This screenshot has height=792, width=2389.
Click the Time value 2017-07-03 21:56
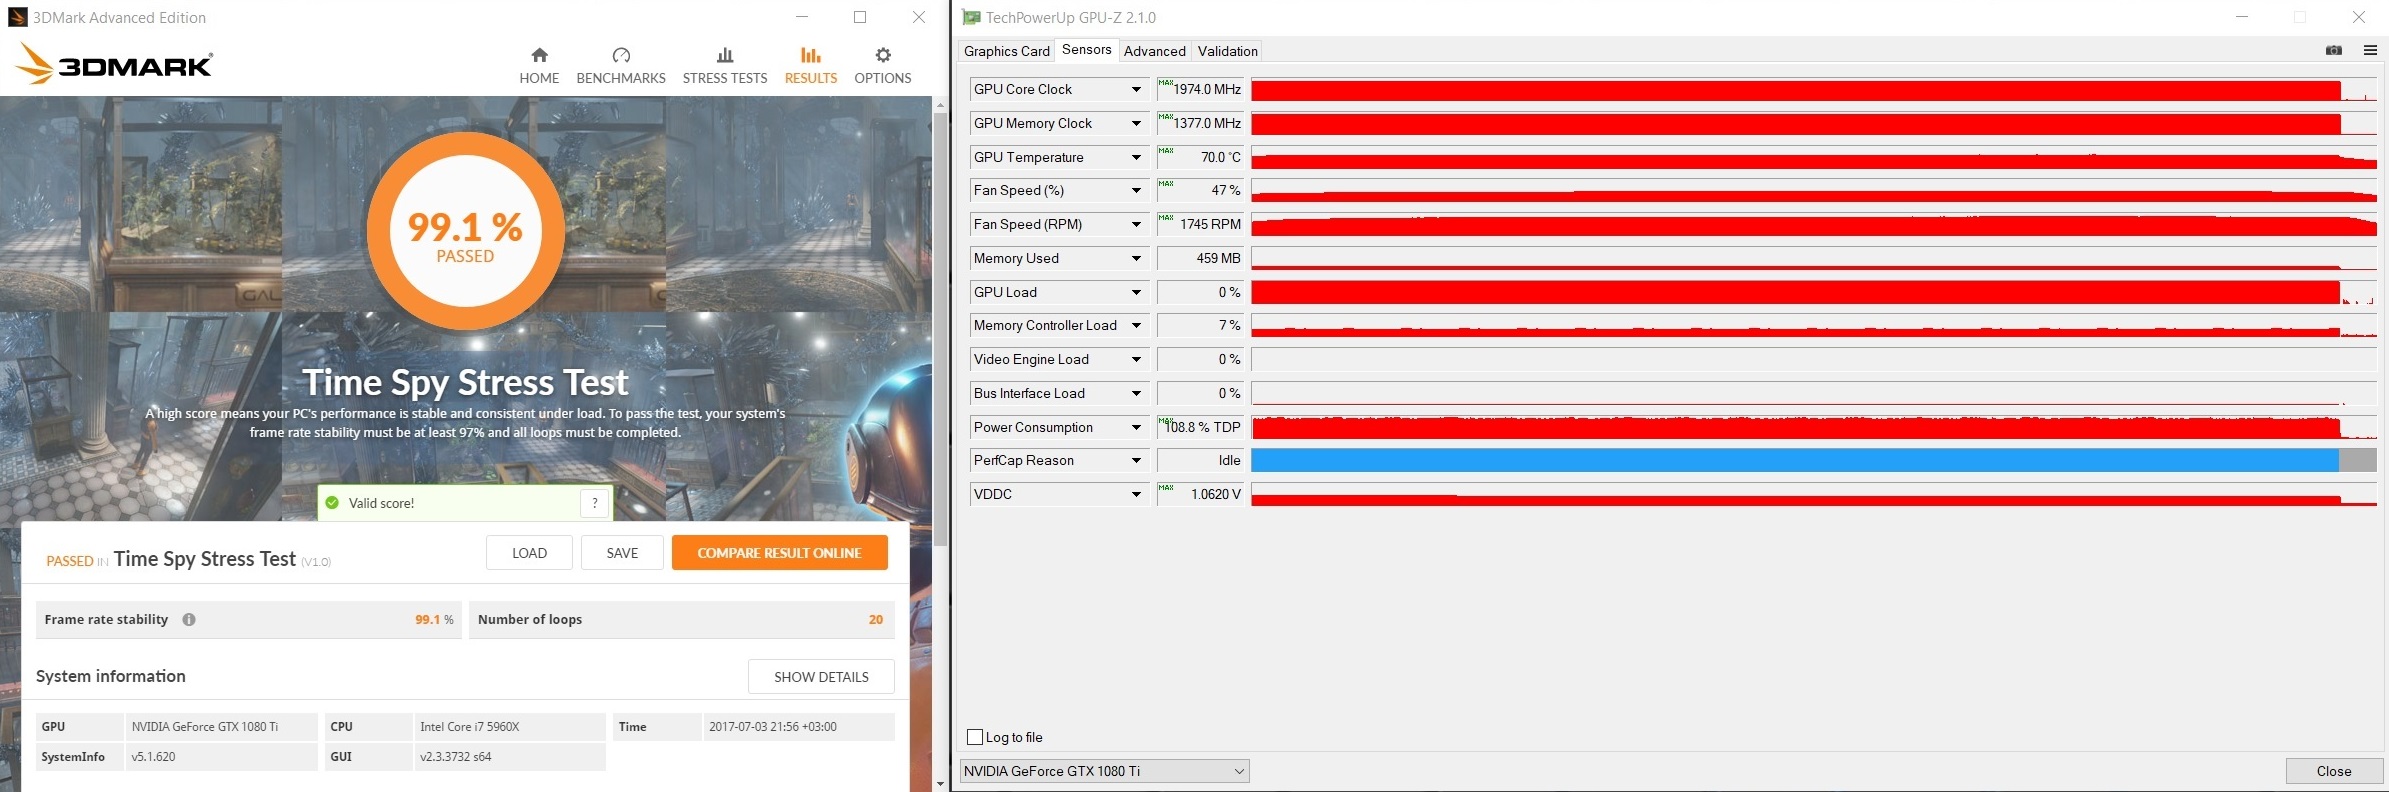[x=773, y=727]
